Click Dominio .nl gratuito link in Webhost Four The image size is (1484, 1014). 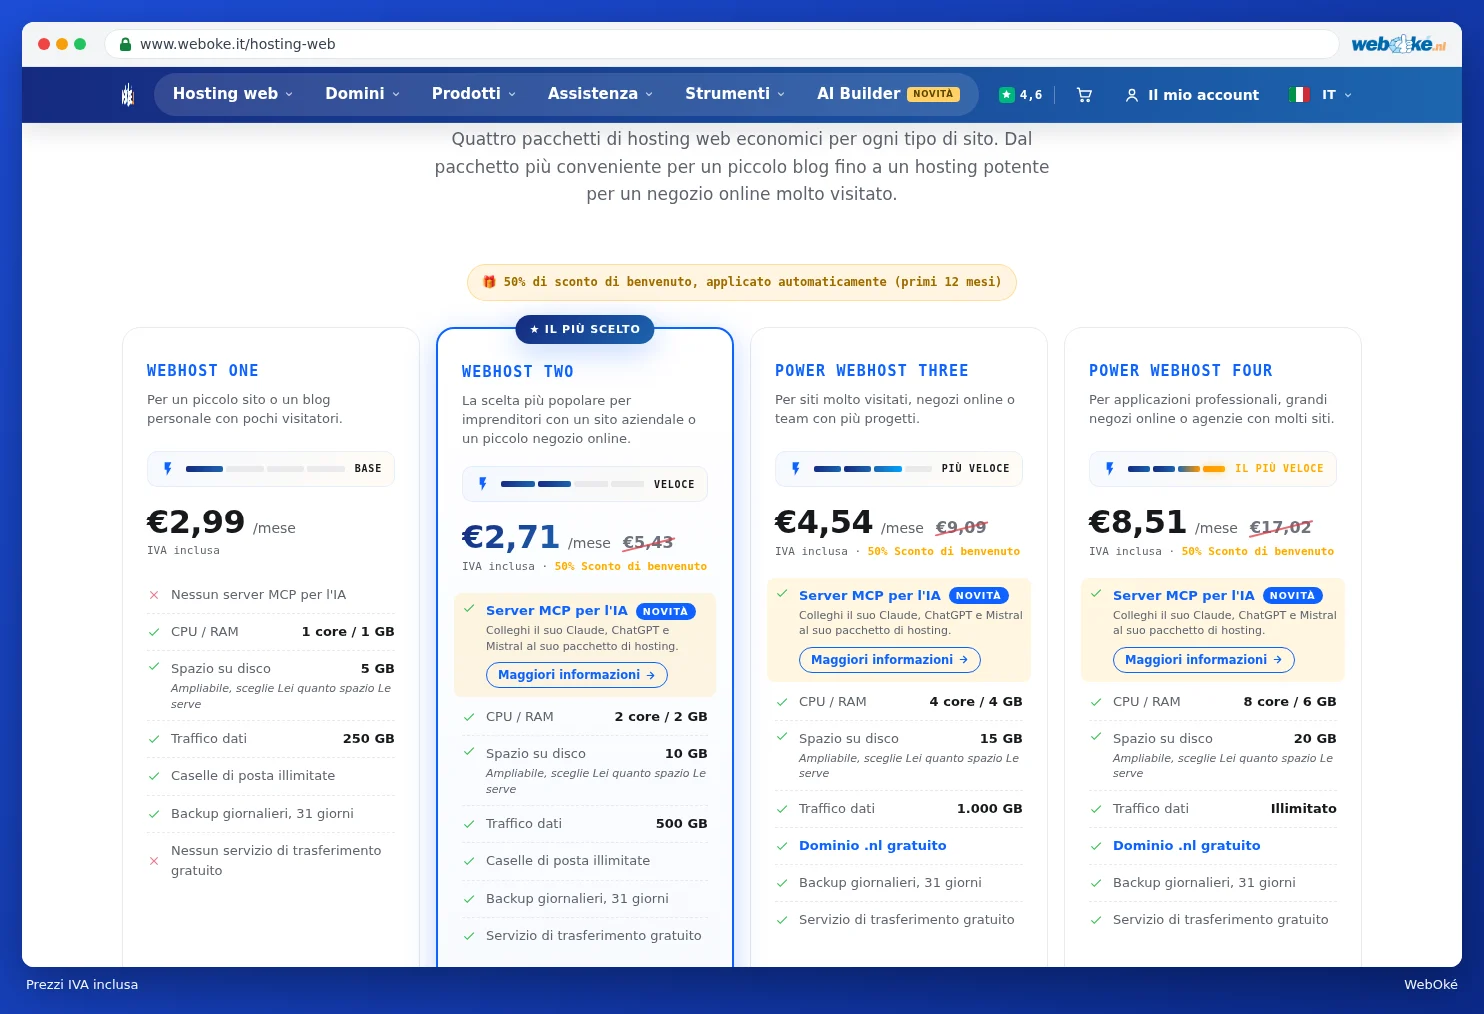[1186, 846]
